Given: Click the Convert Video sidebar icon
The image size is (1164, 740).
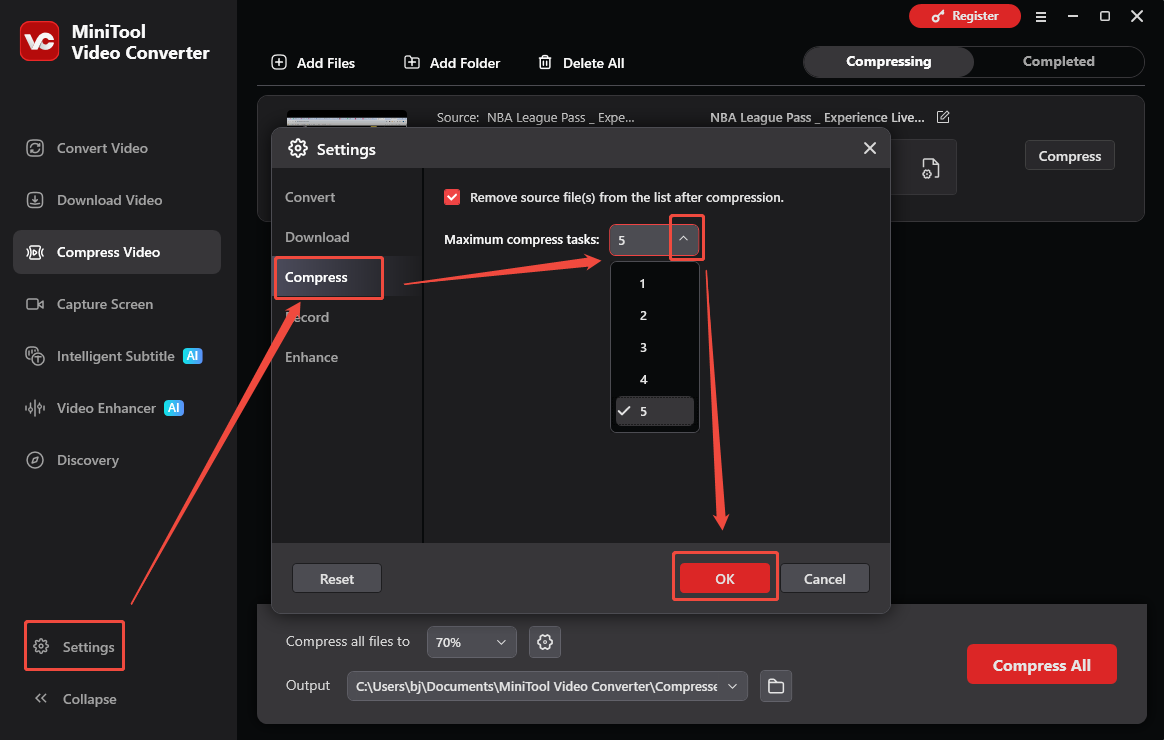Looking at the screenshot, I should click(x=35, y=148).
